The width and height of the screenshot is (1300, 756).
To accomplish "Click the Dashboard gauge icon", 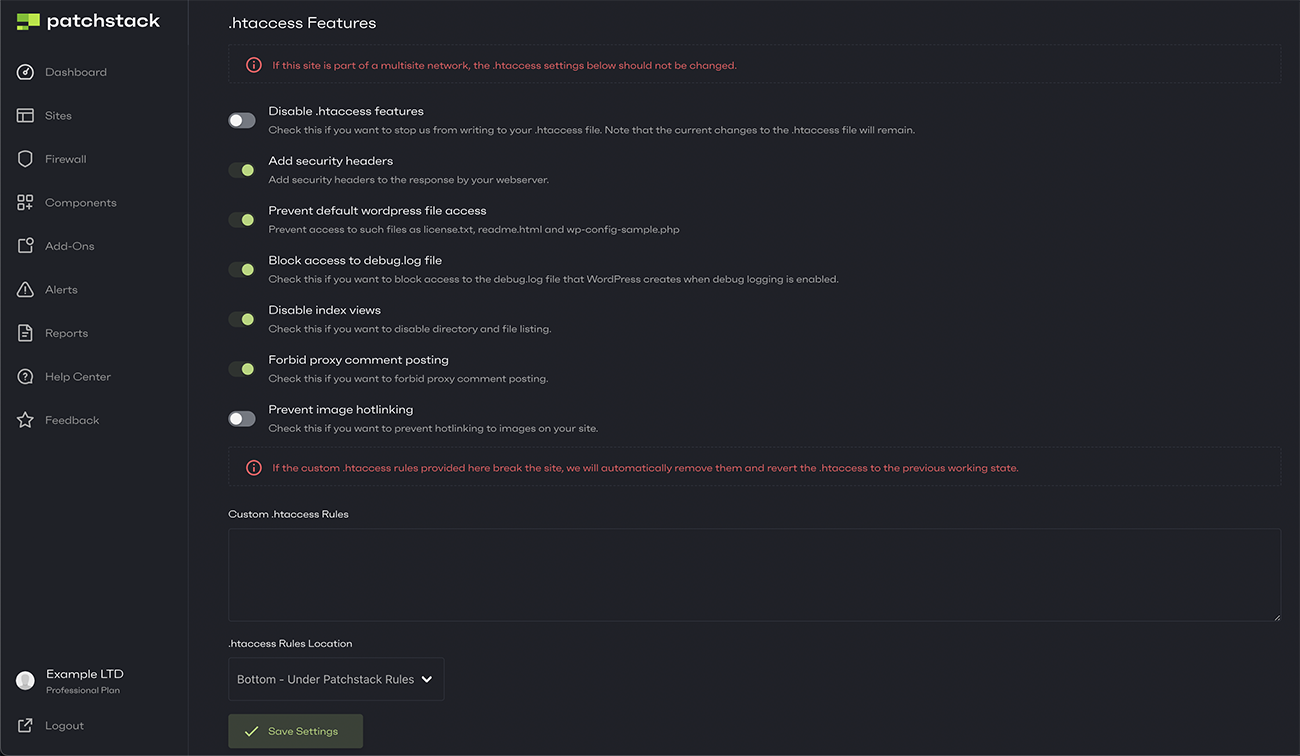I will [x=25, y=72].
